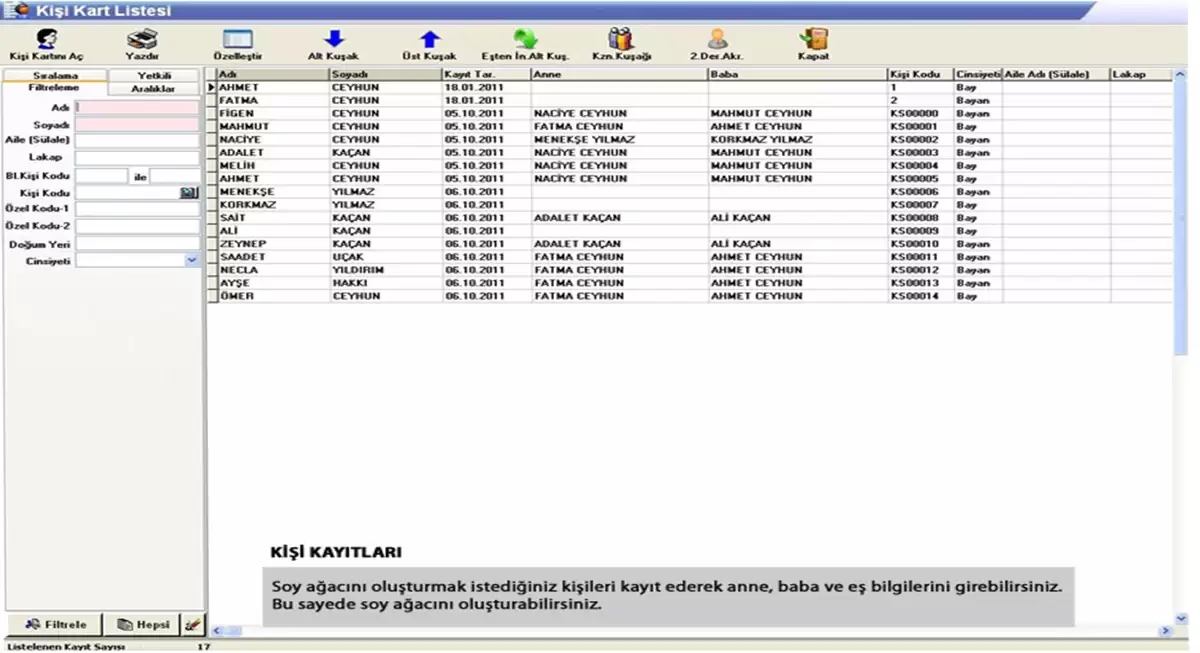Image resolution: width=1200 pixels, height=653 pixels.
Task: Click the Üst Kuşak up arrow
Action: click(429, 40)
